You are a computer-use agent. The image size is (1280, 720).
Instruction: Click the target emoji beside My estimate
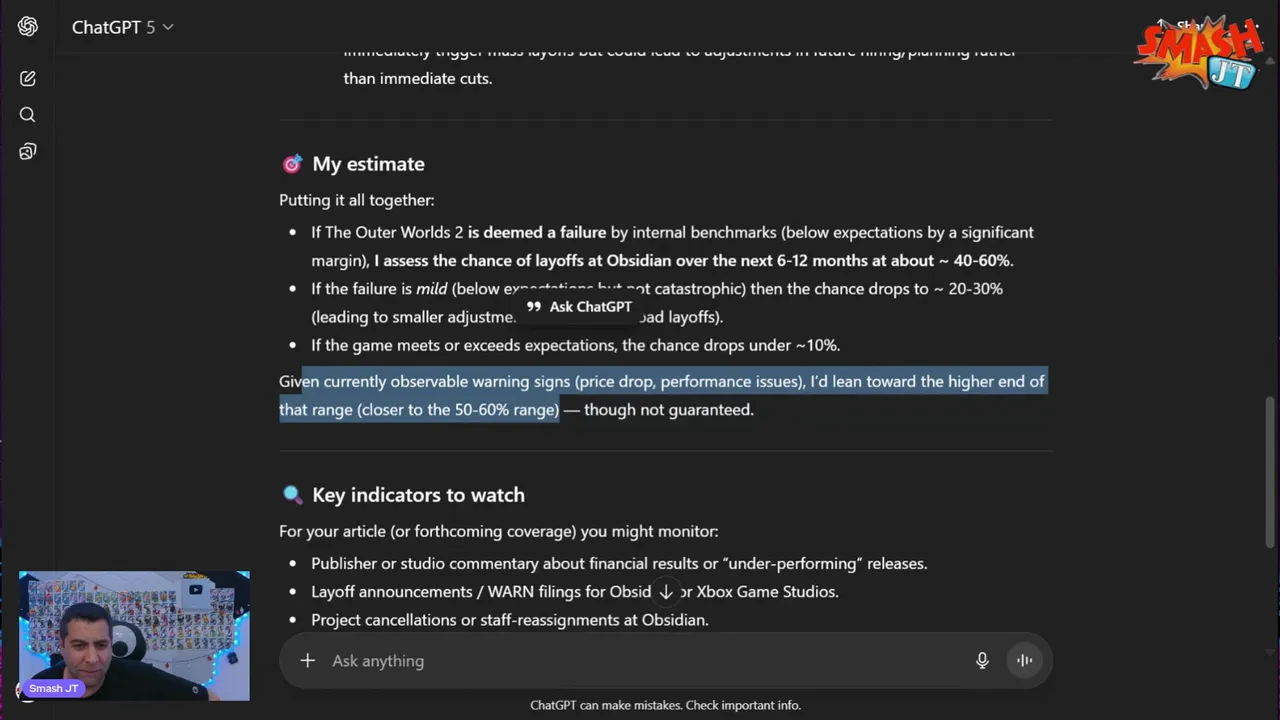point(292,164)
